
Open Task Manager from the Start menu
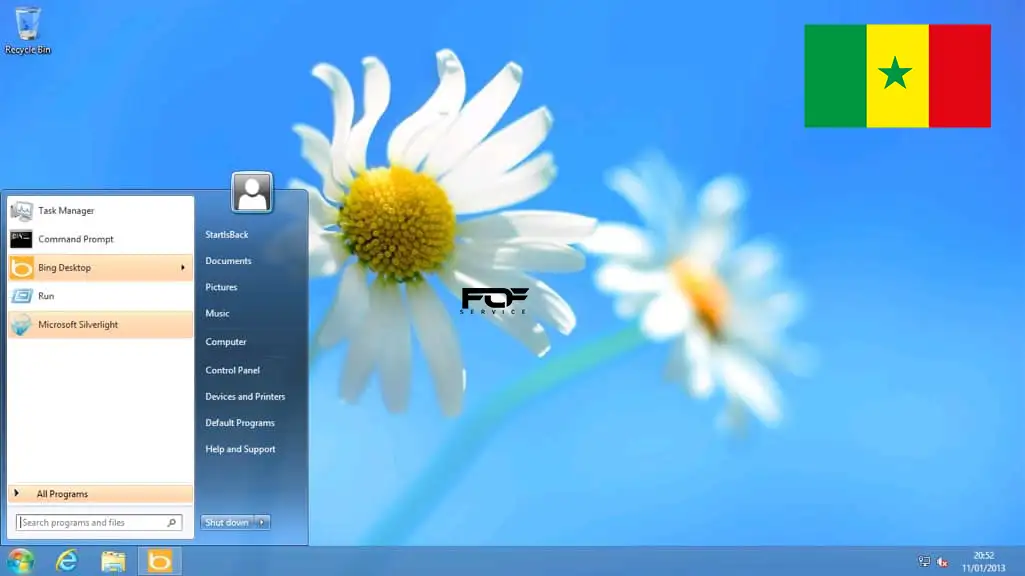[65, 210]
